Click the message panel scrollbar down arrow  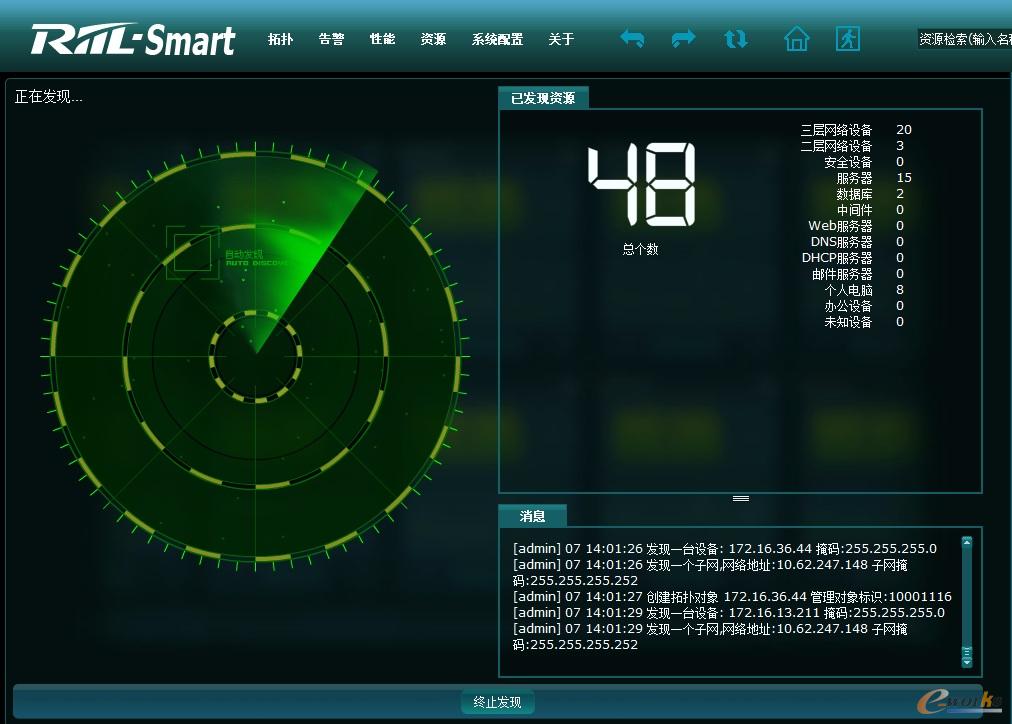(966, 661)
